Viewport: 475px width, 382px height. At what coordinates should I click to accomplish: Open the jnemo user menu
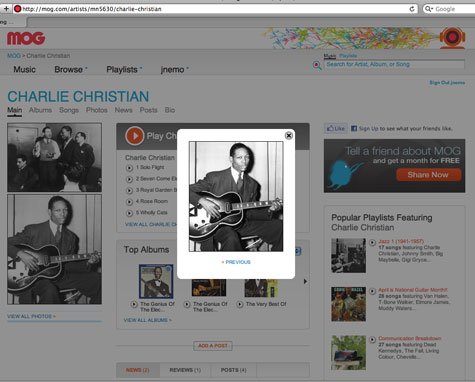pyautogui.click(x=174, y=69)
